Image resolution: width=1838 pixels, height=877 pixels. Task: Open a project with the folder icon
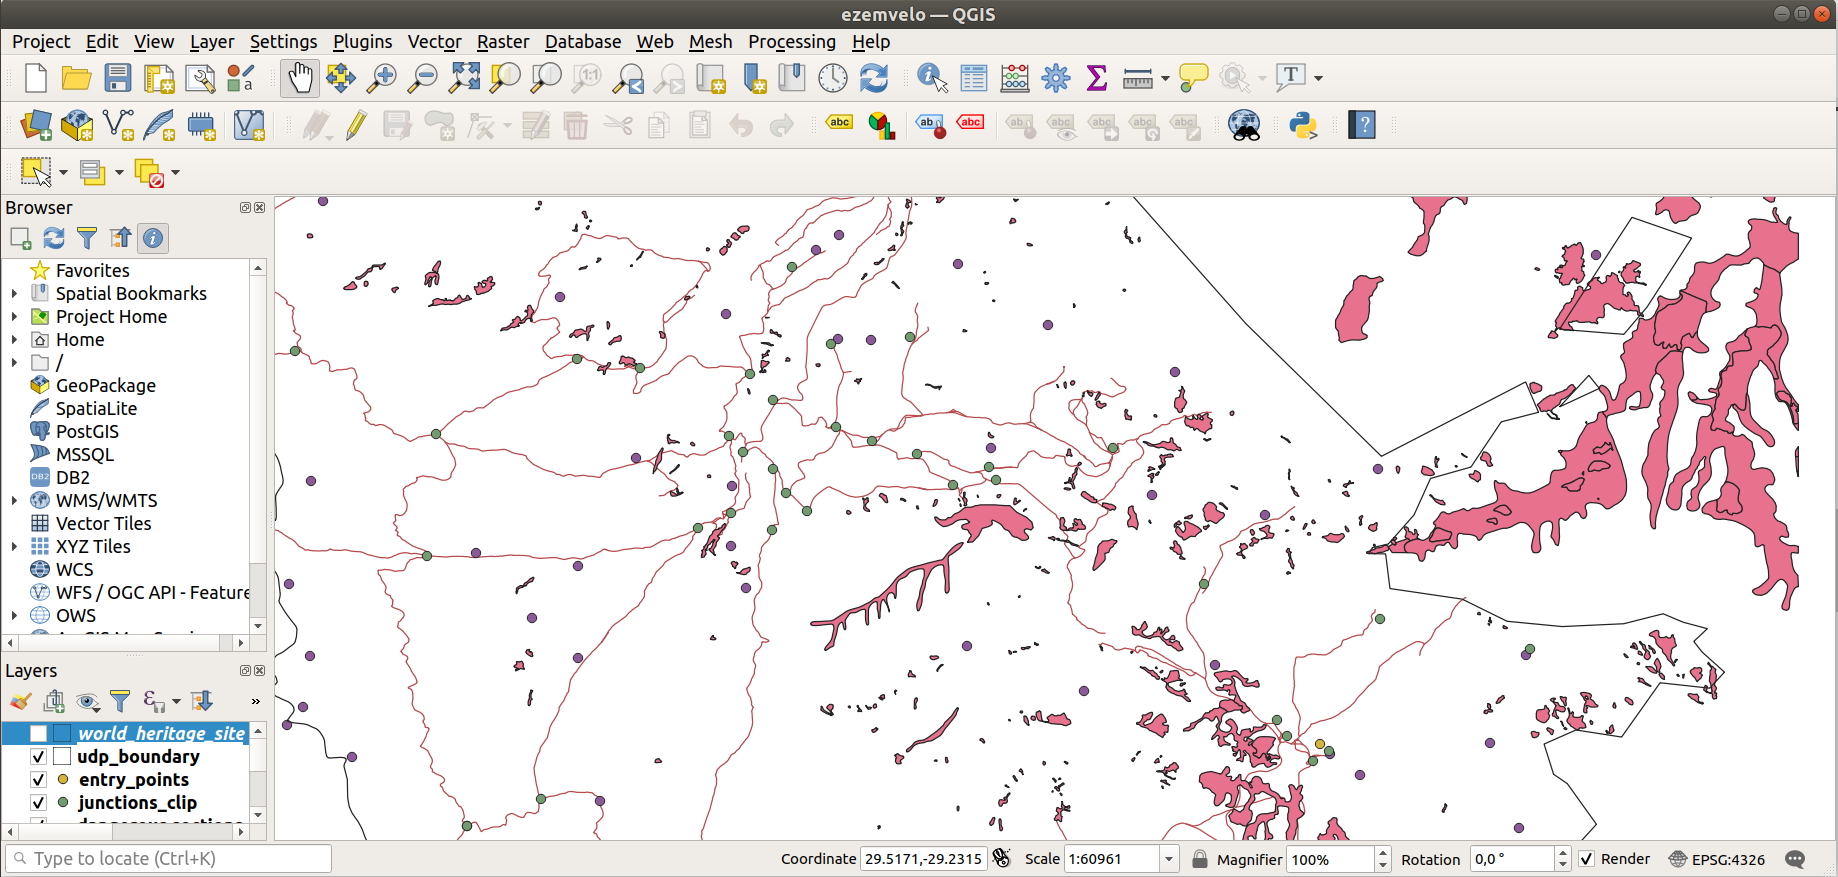pos(76,78)
